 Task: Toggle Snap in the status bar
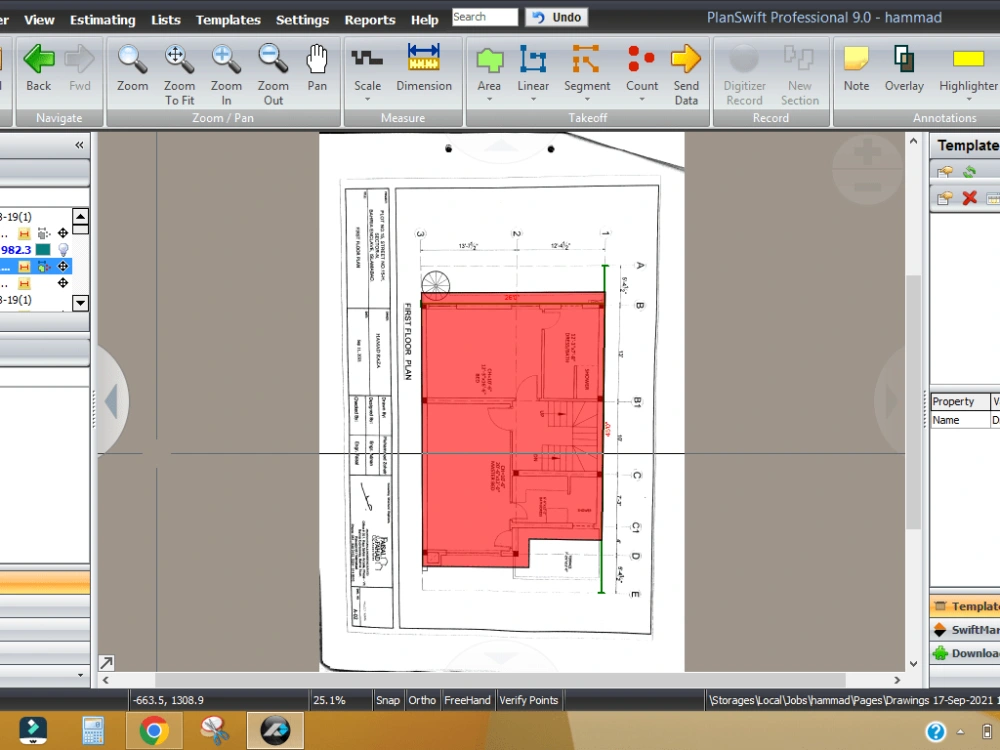(388, 700)
